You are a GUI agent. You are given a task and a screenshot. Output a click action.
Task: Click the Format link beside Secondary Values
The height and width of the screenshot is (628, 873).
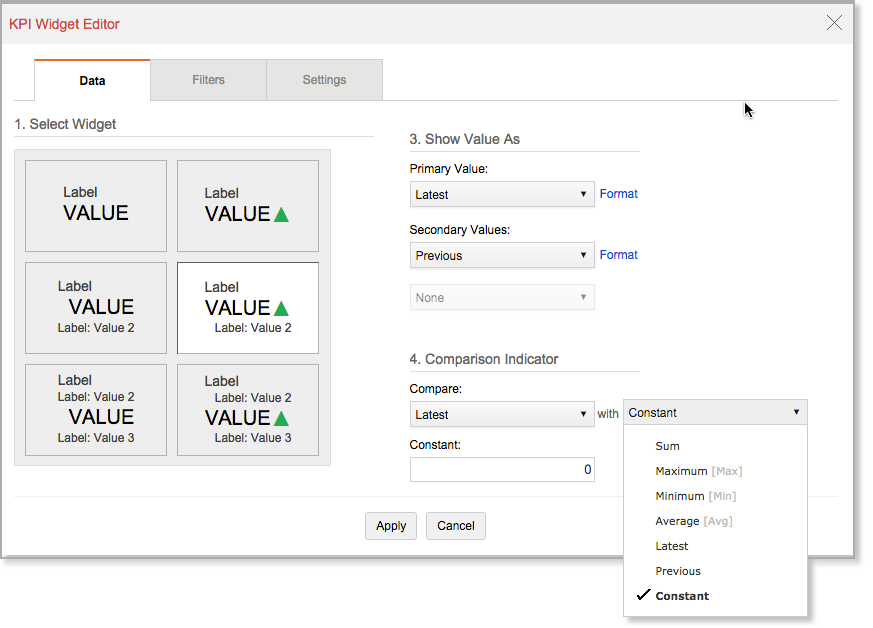(x=618, y=255)
